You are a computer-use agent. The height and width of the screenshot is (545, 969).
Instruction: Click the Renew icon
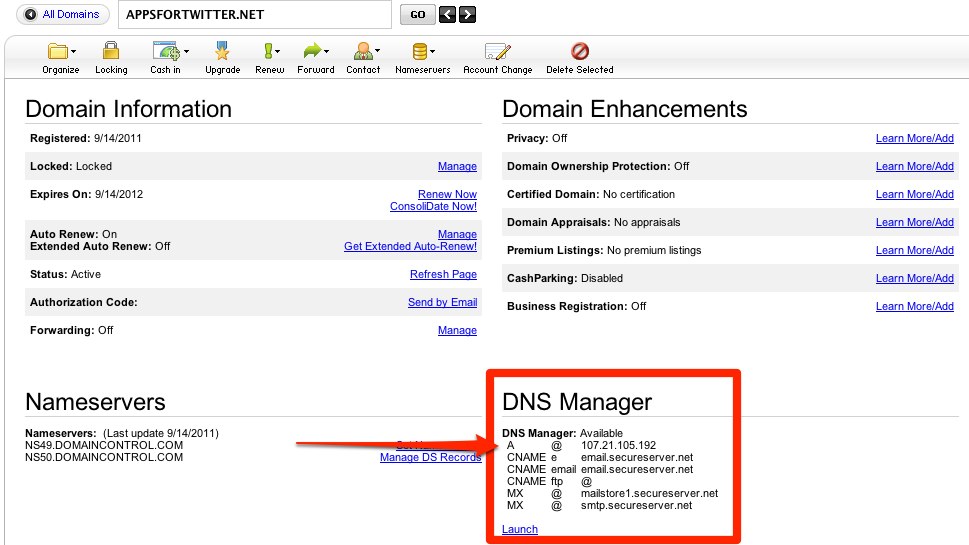point(268,51)
